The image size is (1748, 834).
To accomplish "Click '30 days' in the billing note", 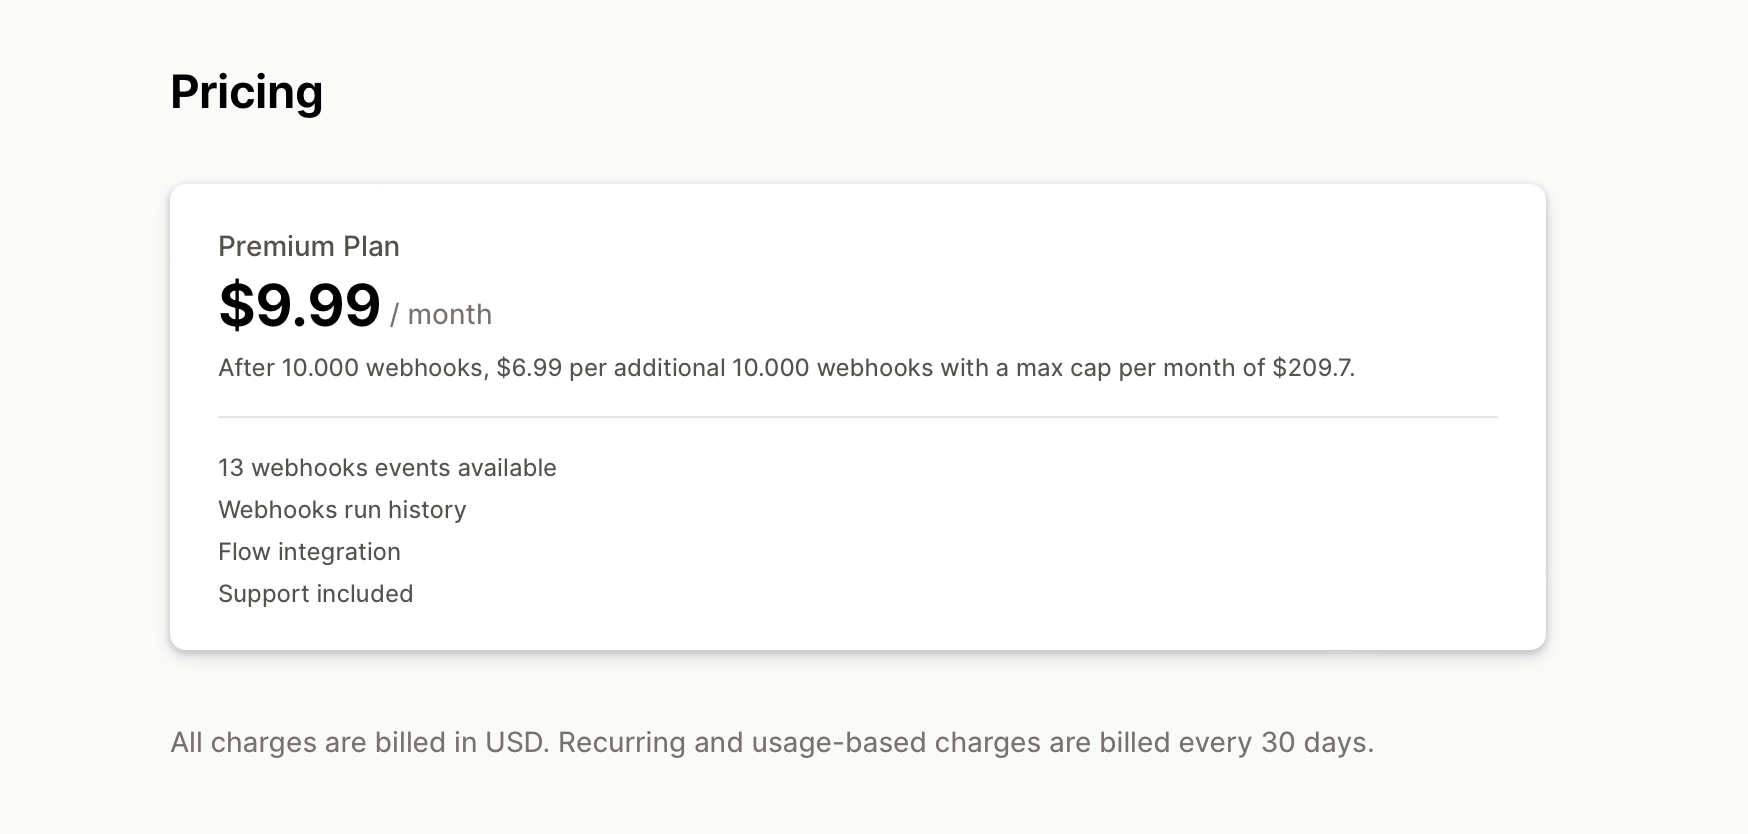I will click(1314, 743).
